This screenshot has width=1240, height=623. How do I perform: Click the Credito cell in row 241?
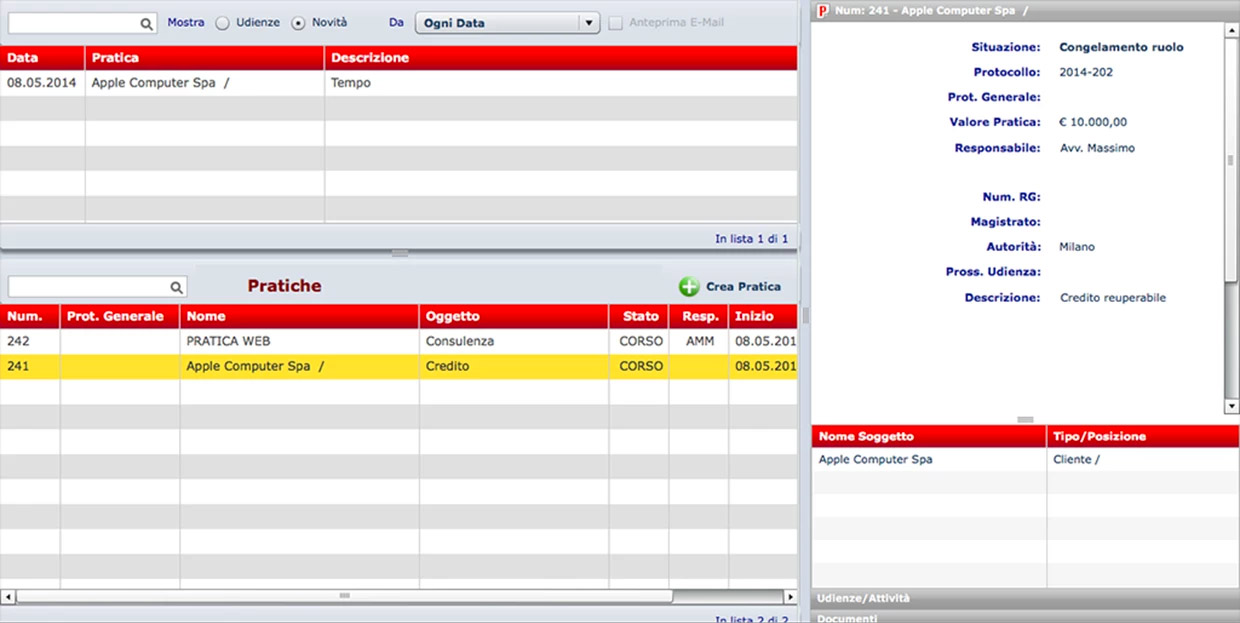point(447,366)
